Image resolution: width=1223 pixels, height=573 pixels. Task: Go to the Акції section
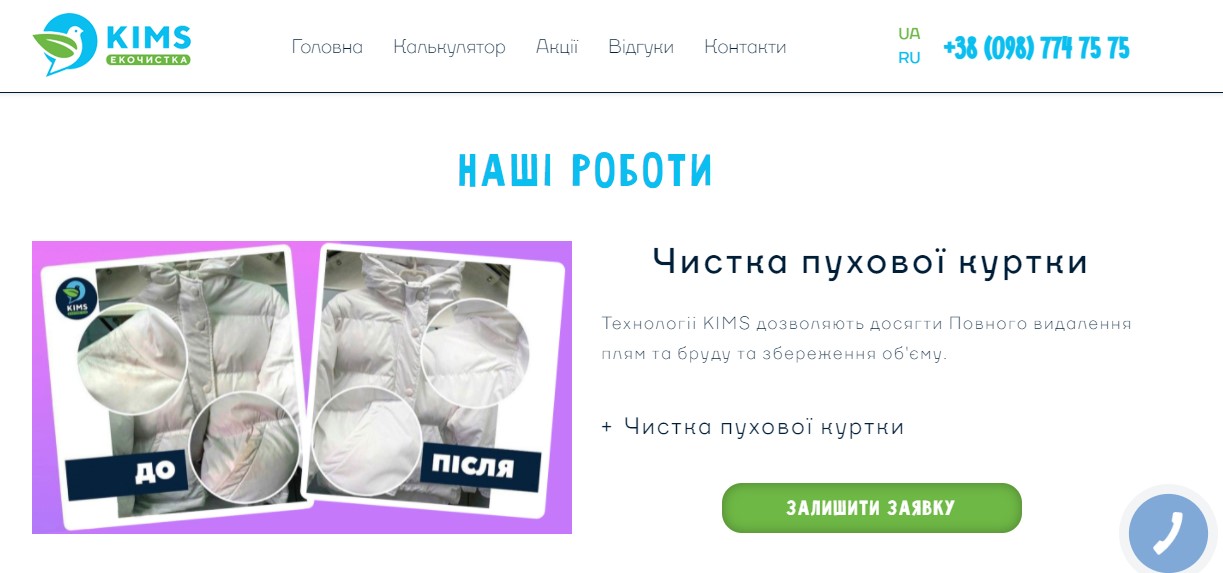[557, 47]
